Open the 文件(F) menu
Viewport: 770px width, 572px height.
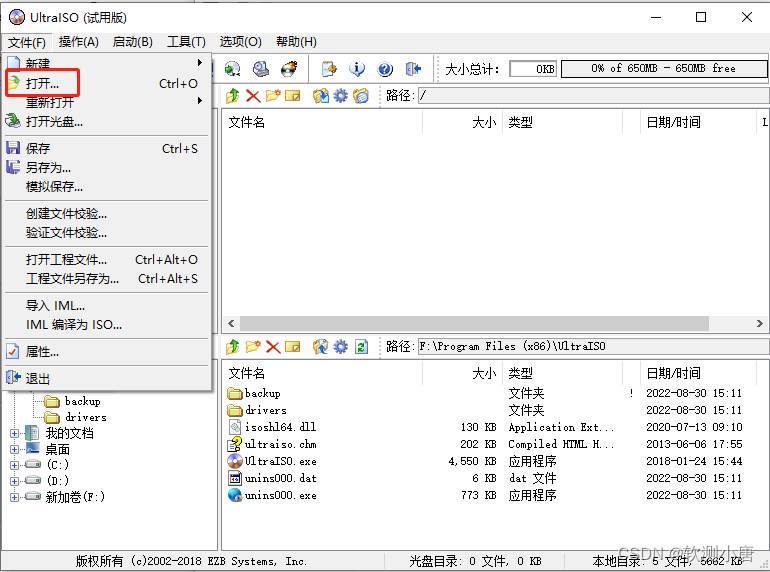pos(27,42)
